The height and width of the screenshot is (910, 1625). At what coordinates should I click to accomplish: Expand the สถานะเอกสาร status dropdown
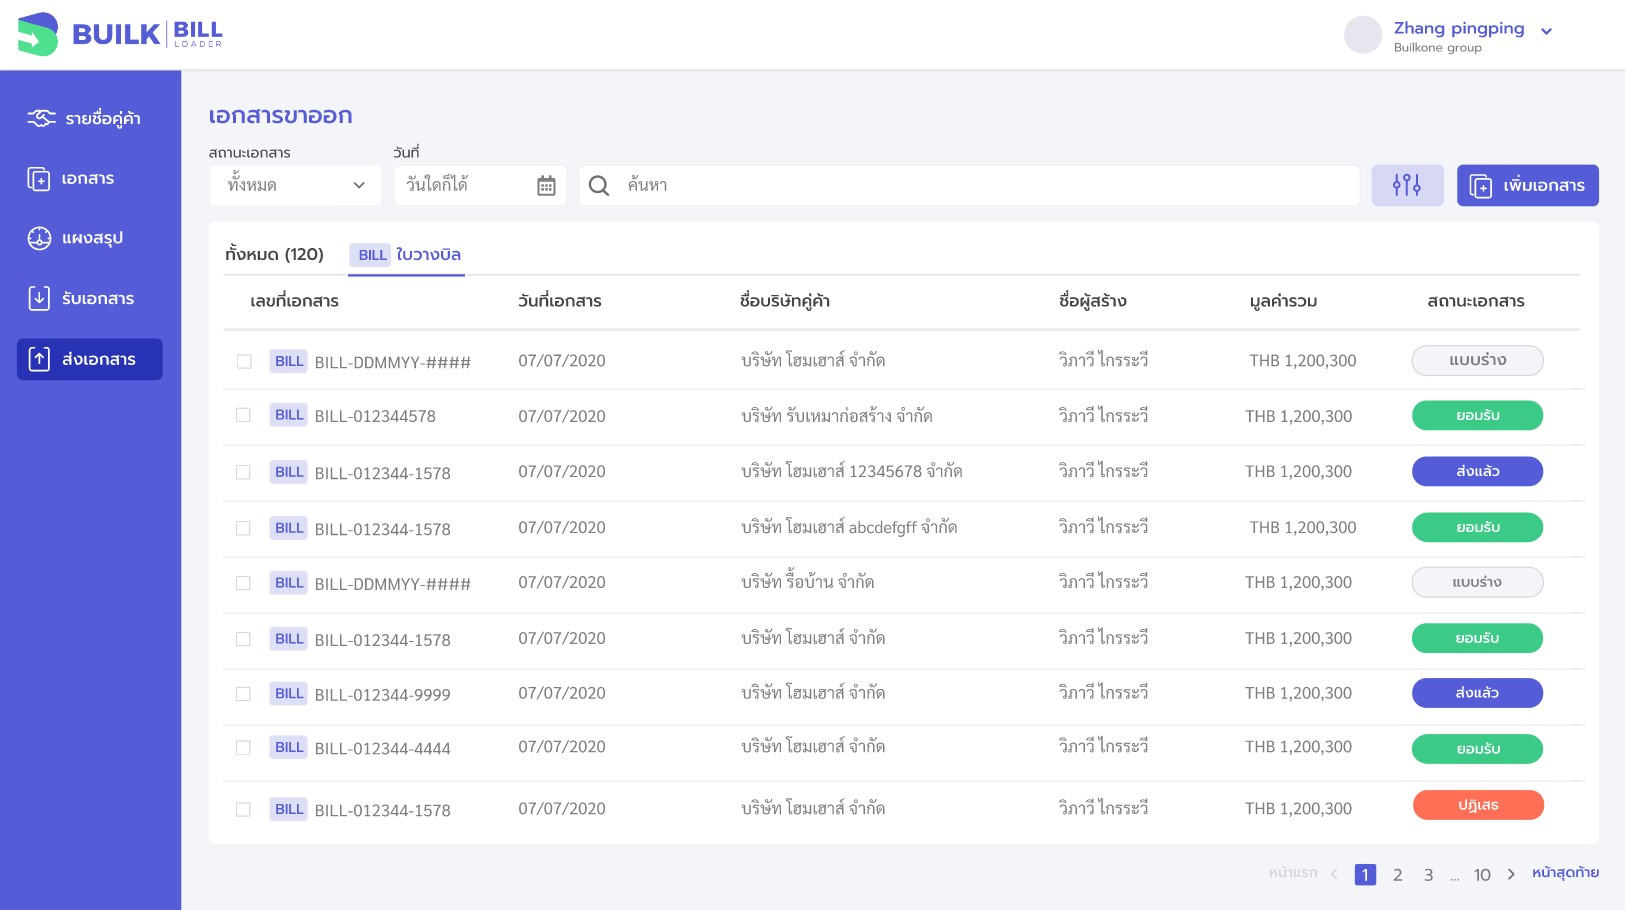click(295, 185)
